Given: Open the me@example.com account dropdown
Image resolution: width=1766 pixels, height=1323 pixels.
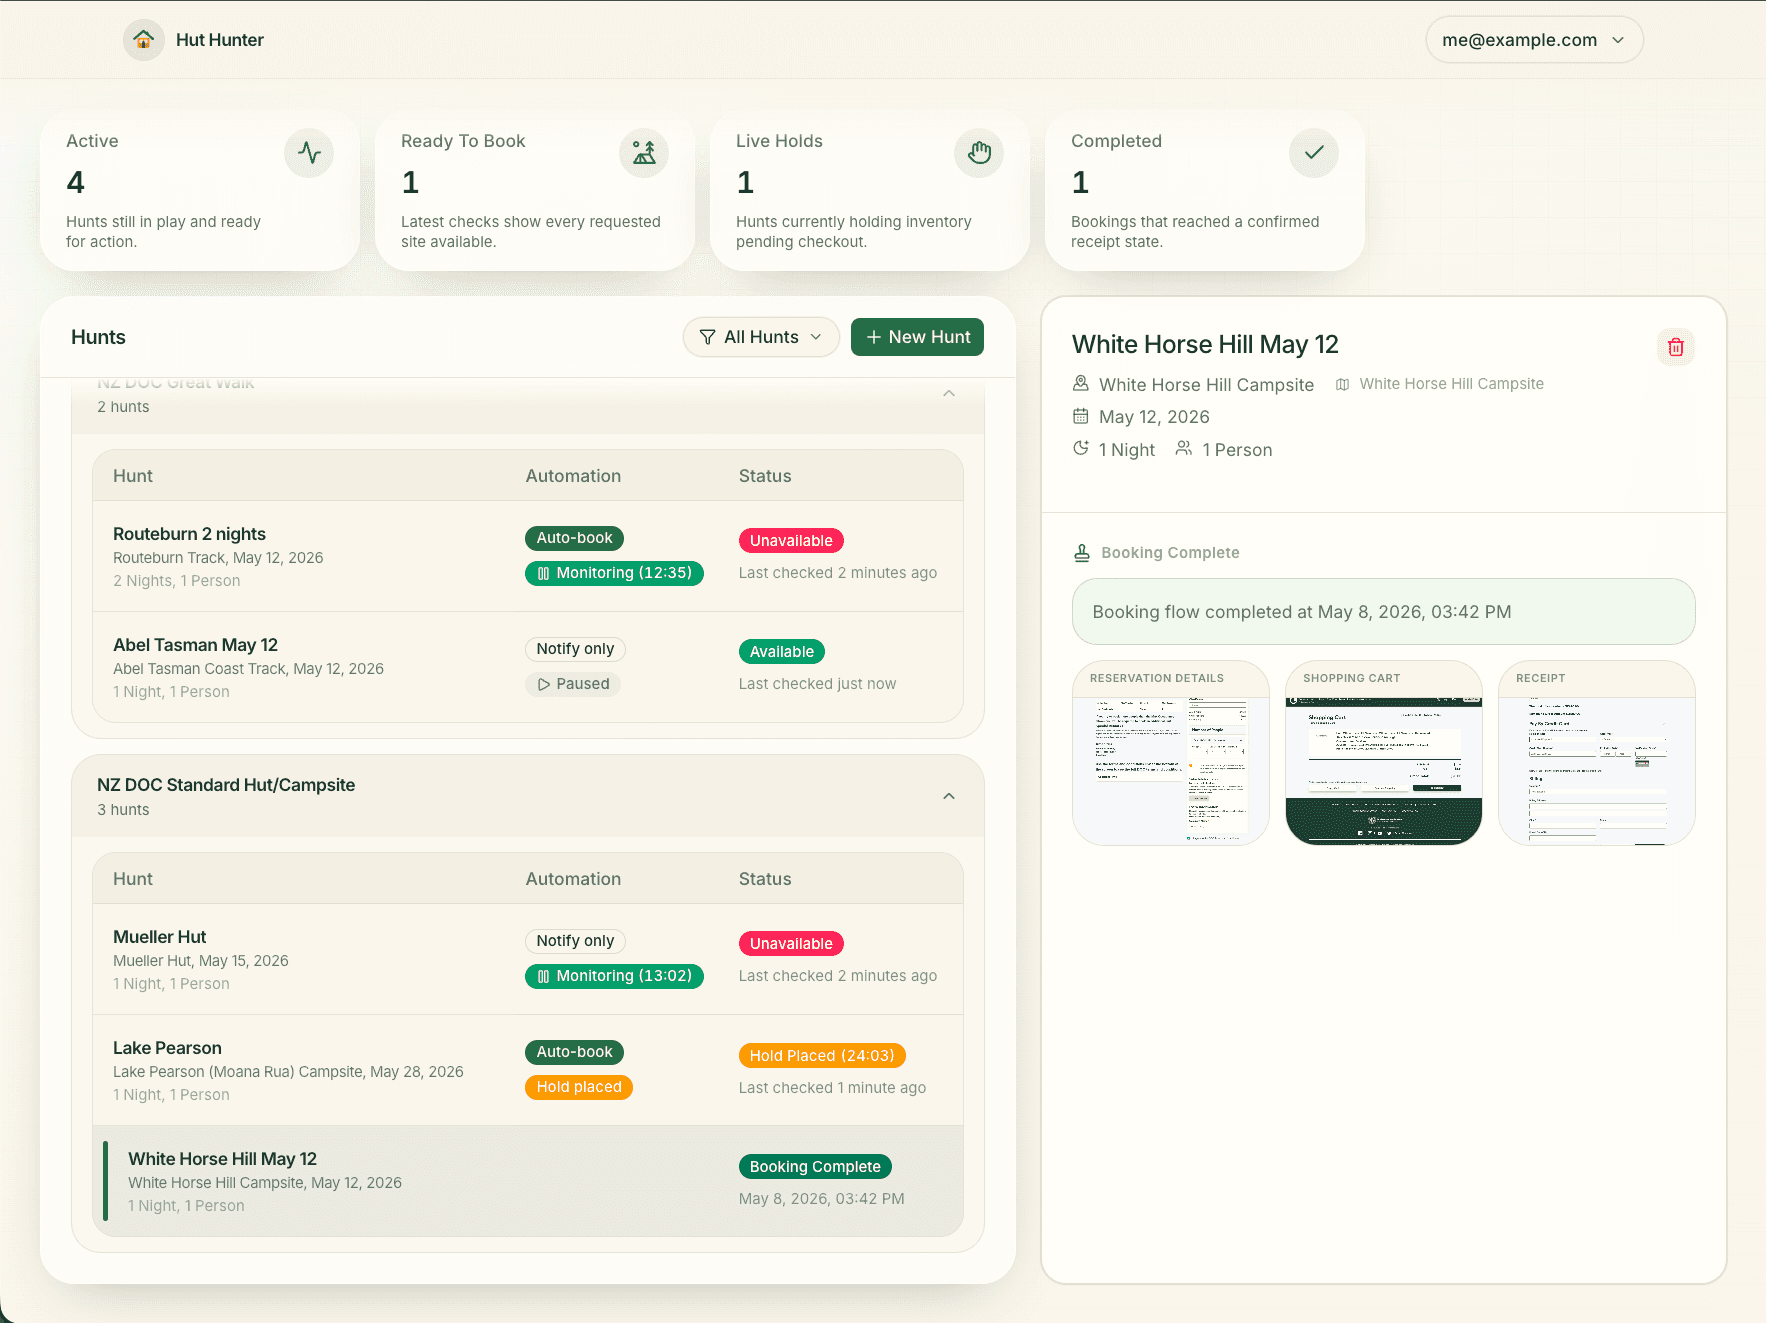Looking at the screenshot, I should tap(1534, 40).
